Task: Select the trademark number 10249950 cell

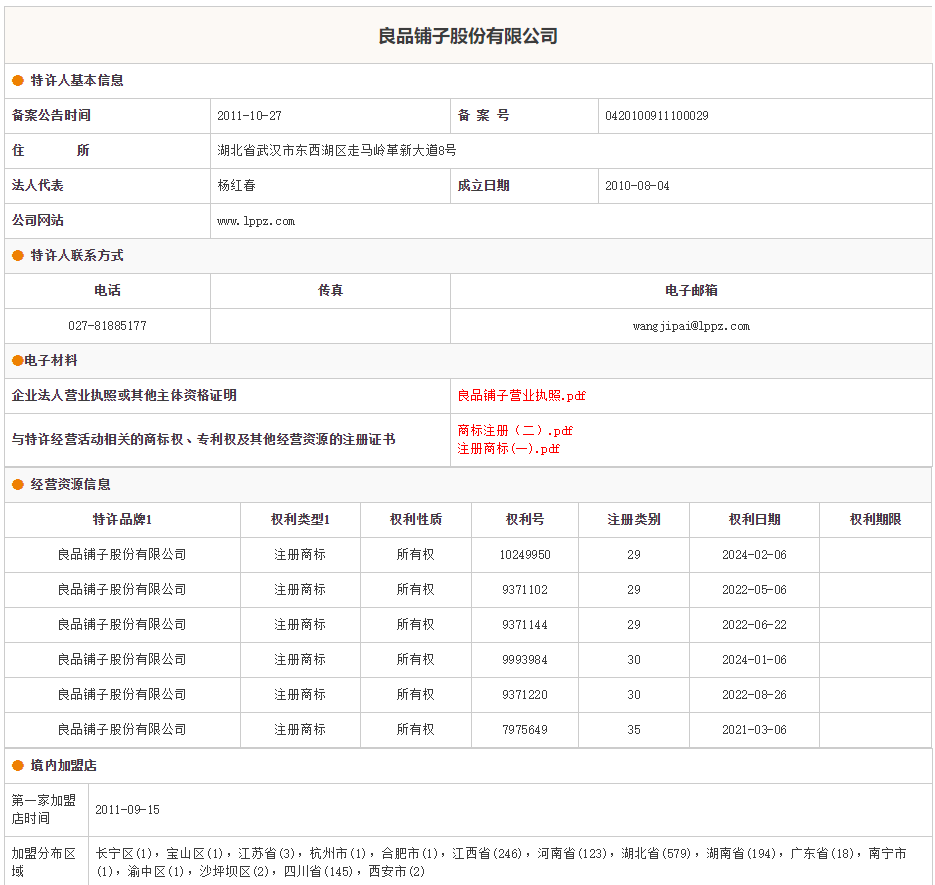Action: pyautogui.click(x=525, y=555)
